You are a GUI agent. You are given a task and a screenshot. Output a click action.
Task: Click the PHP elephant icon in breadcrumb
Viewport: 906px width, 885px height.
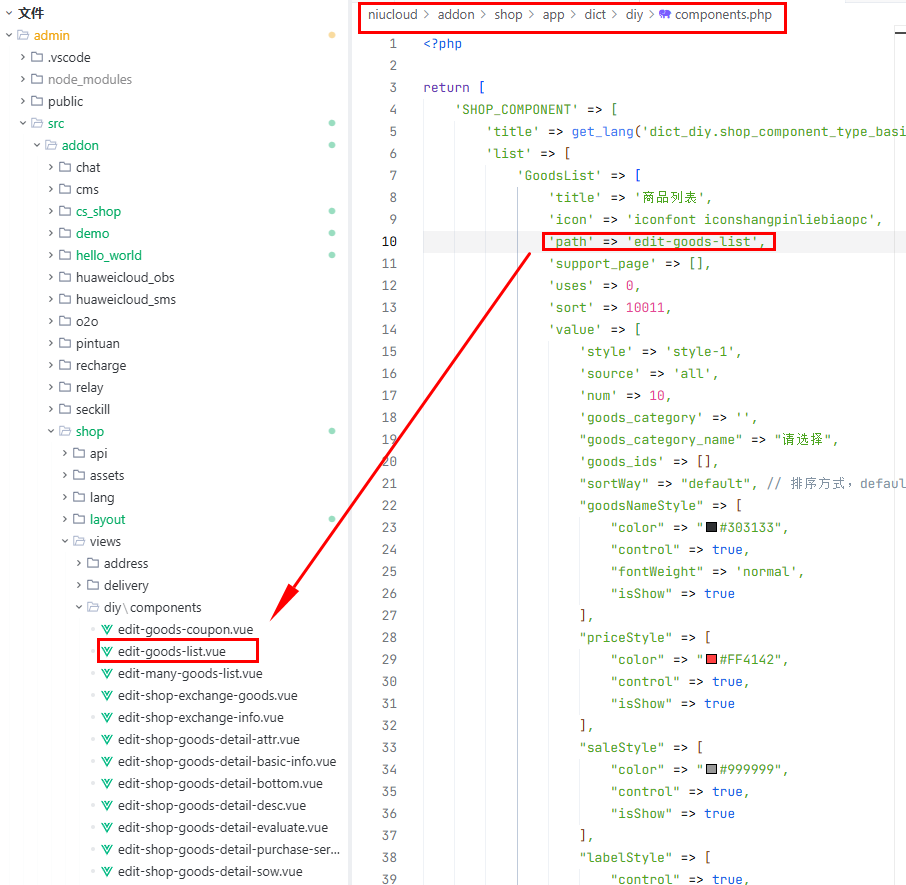[665, 15]
